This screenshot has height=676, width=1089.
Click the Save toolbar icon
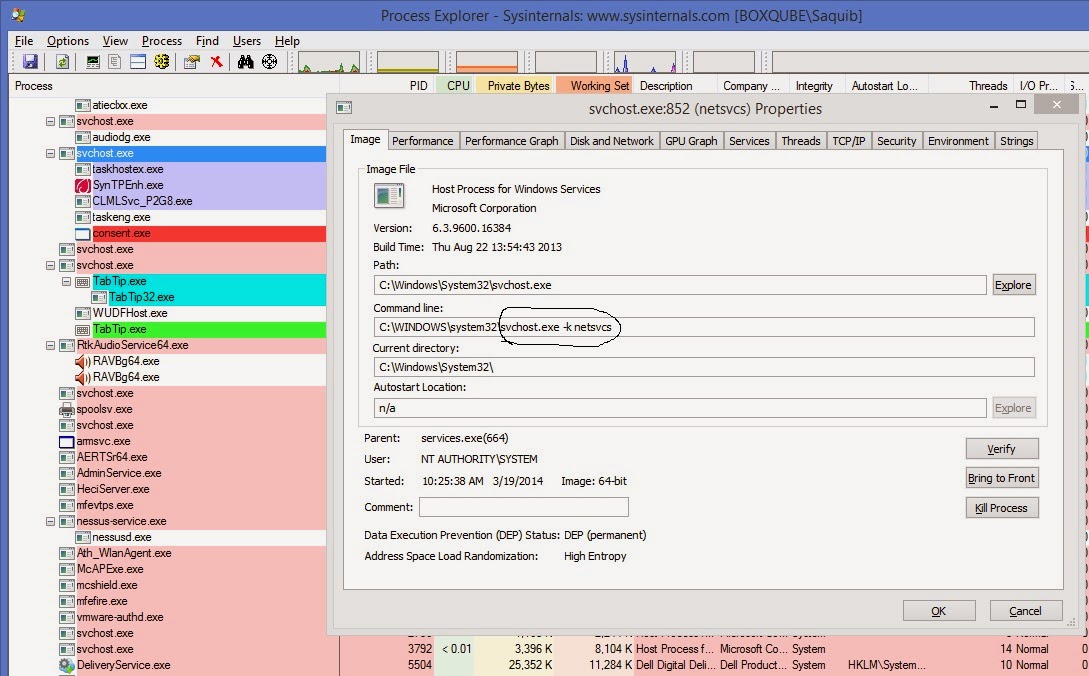pos(30,60)
